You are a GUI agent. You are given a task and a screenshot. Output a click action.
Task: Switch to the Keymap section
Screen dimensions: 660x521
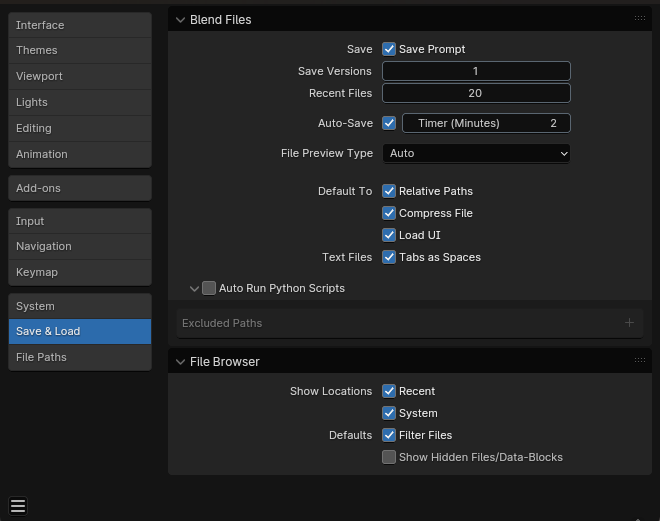pos(80,272)
